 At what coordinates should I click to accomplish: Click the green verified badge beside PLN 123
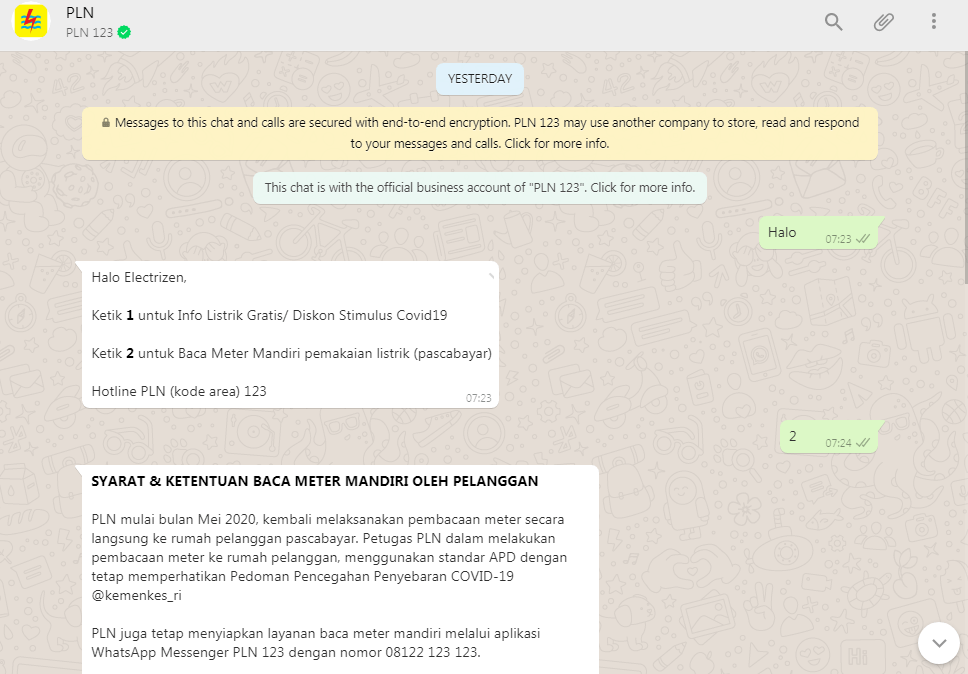(124, 32)
